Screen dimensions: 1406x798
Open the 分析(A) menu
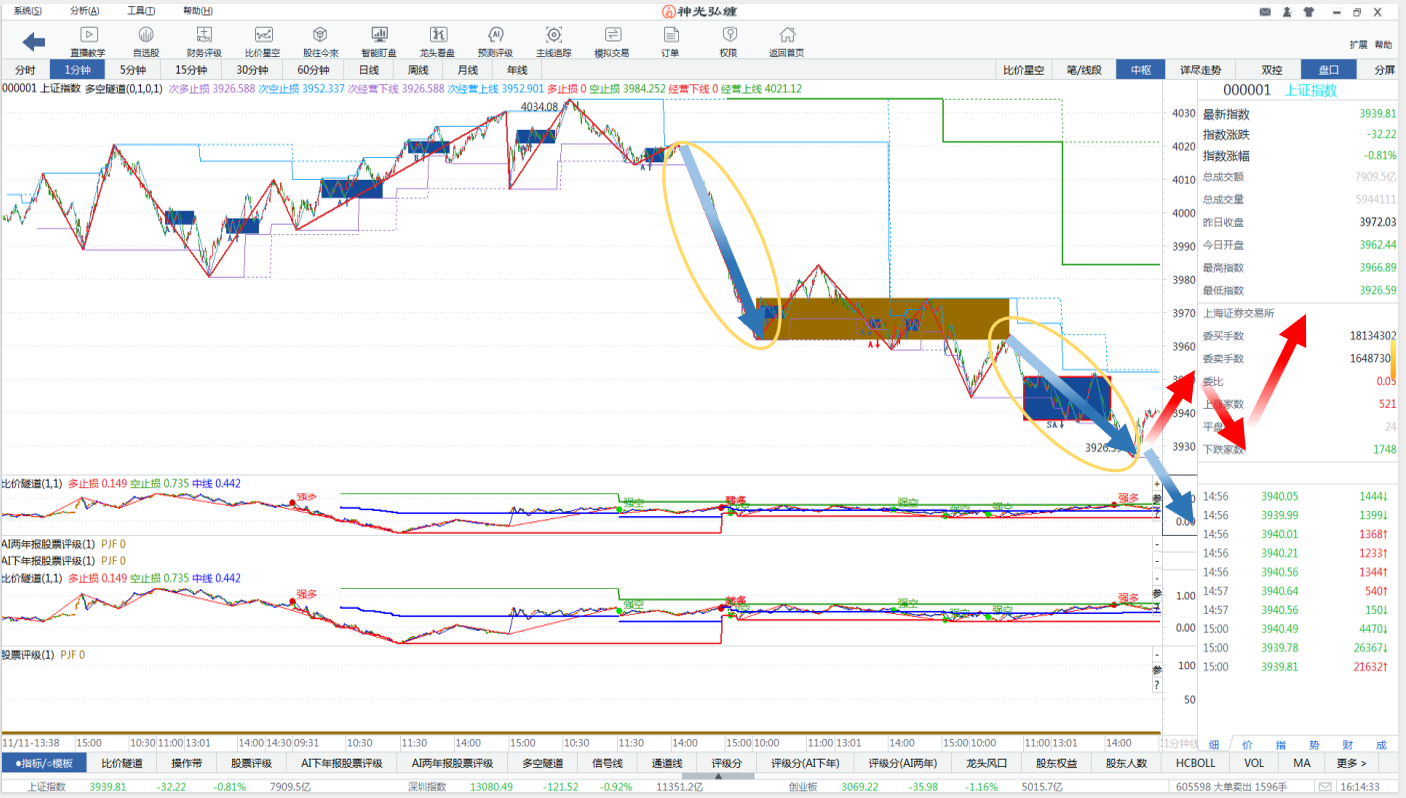pos(85,11)
